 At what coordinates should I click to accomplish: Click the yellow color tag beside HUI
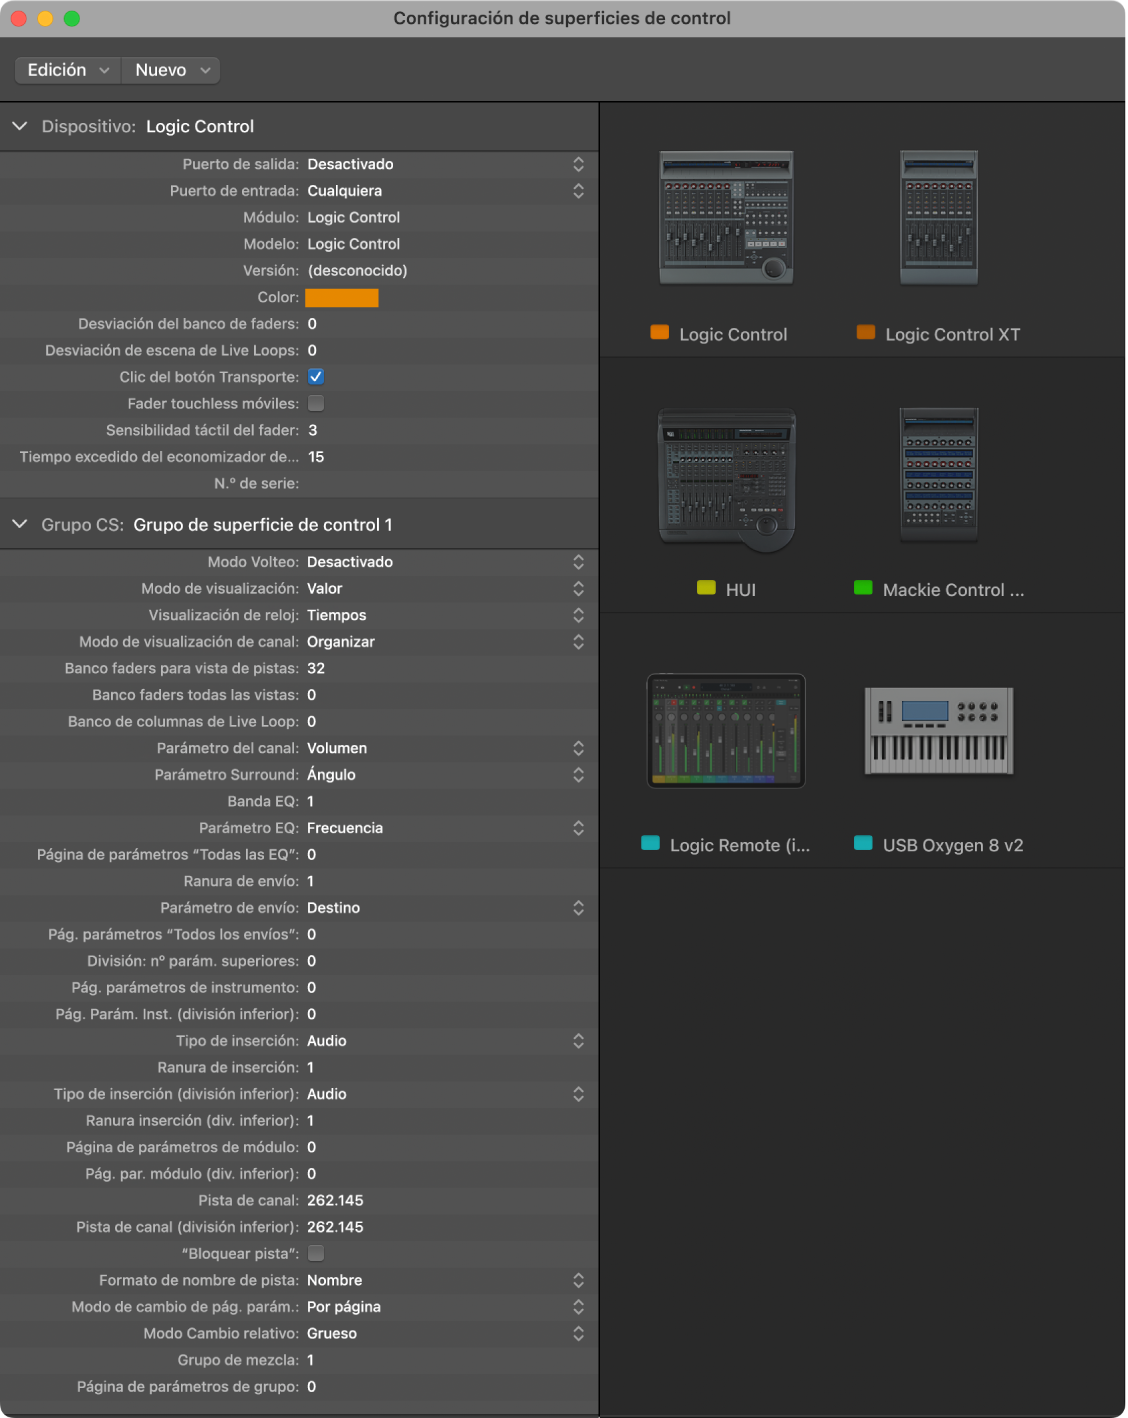click(706, 588)
